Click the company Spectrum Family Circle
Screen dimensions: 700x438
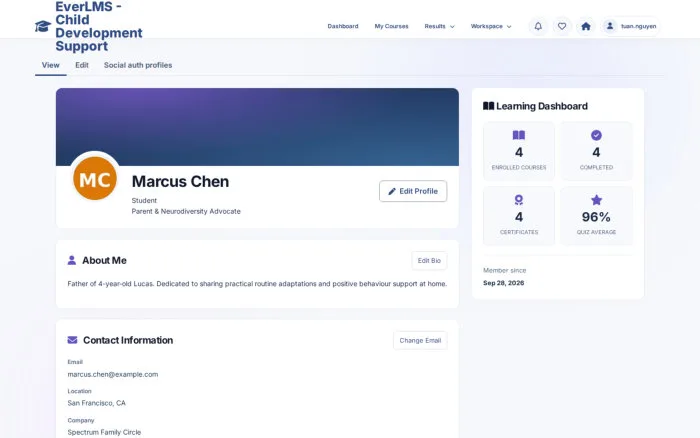click(104, 432)
